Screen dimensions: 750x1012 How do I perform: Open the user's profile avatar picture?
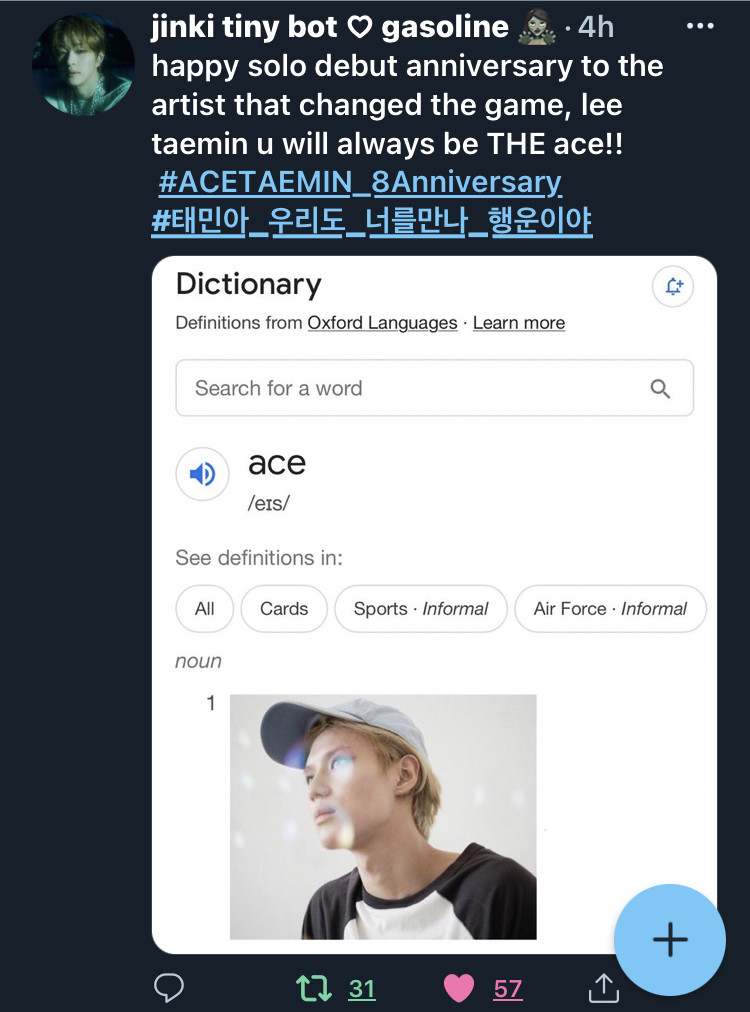(x=83, y=65)
